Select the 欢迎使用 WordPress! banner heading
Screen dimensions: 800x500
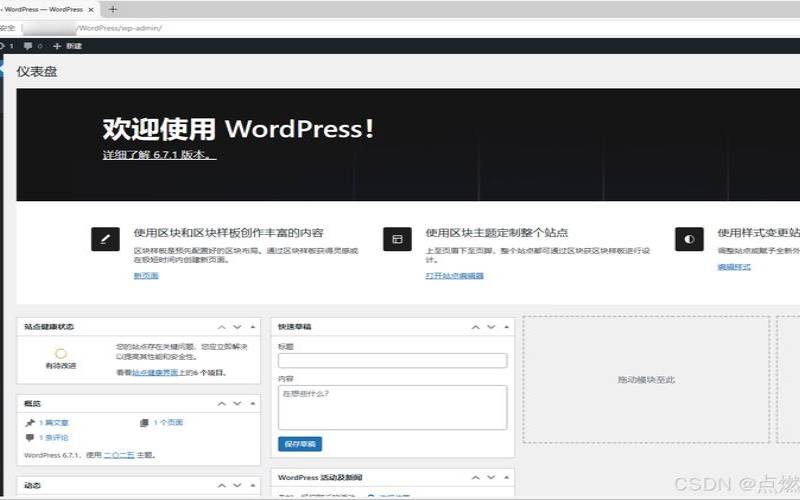(239, 129)
